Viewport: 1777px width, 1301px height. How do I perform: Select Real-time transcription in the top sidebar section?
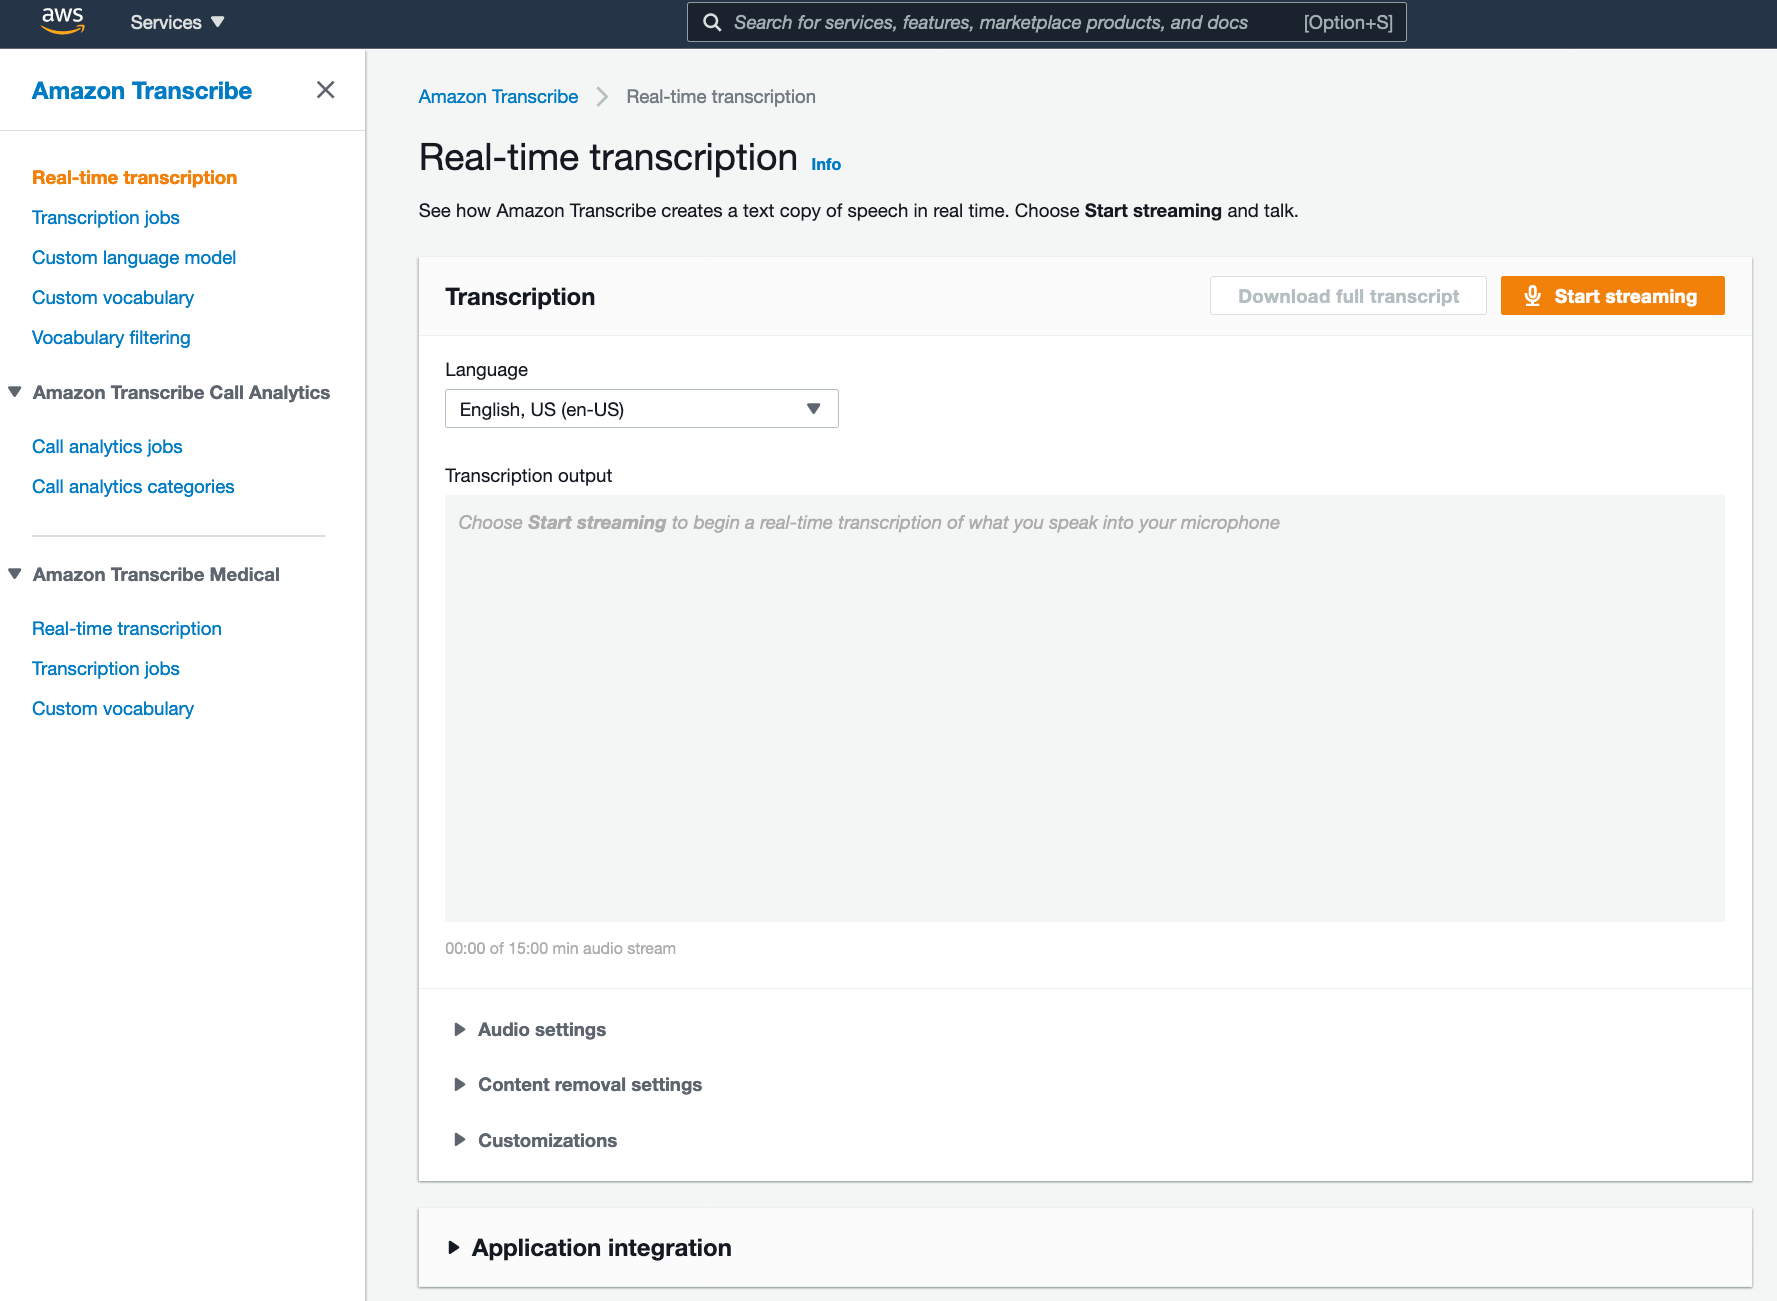(134, 177)
